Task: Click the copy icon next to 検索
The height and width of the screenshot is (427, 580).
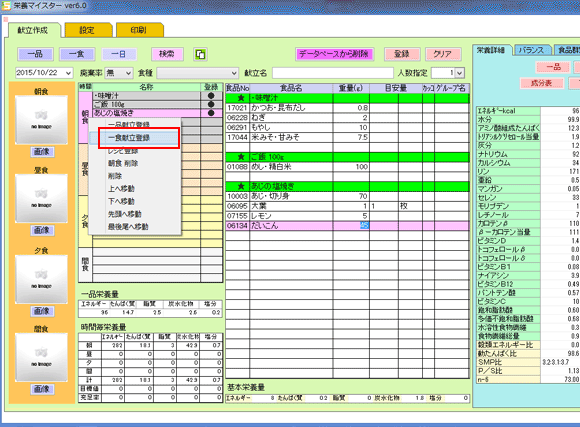Action: pos(200,54)
